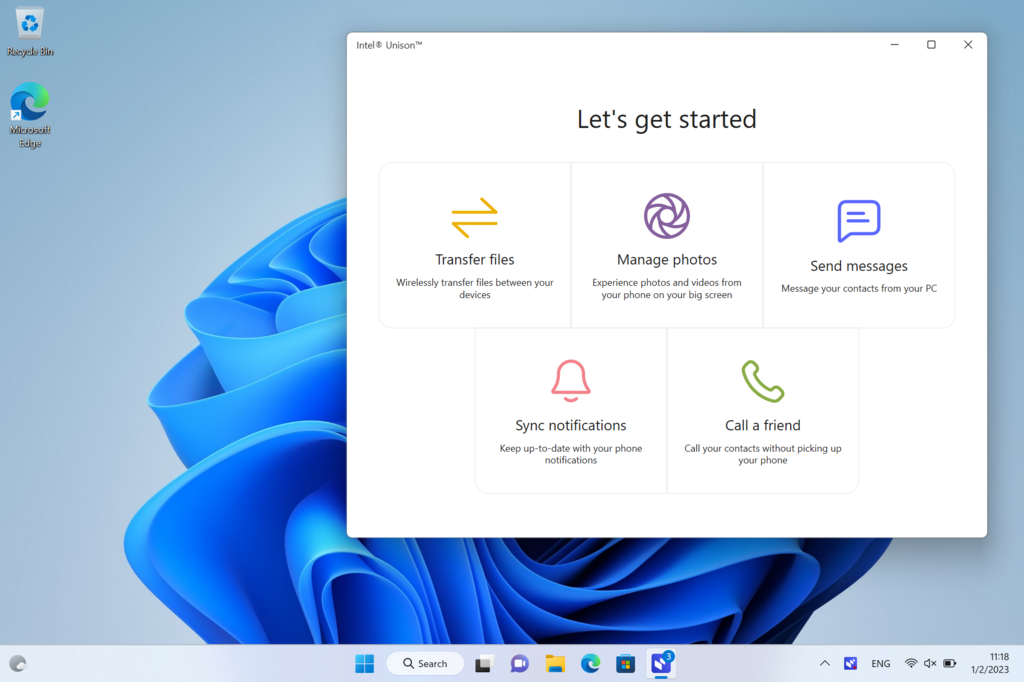This screenshot has width=1024, height=682.
Task: Click the yellow Transfer files arrows icon
Action: point(475,218)
